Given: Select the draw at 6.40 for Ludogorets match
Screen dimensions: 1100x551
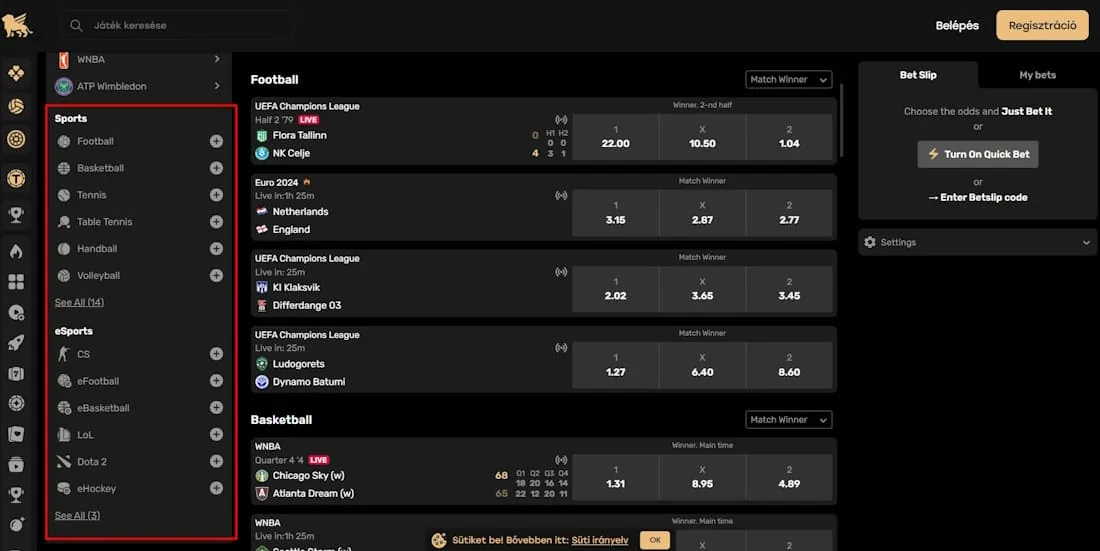Looking at the screenshot, I should [702, 366].
